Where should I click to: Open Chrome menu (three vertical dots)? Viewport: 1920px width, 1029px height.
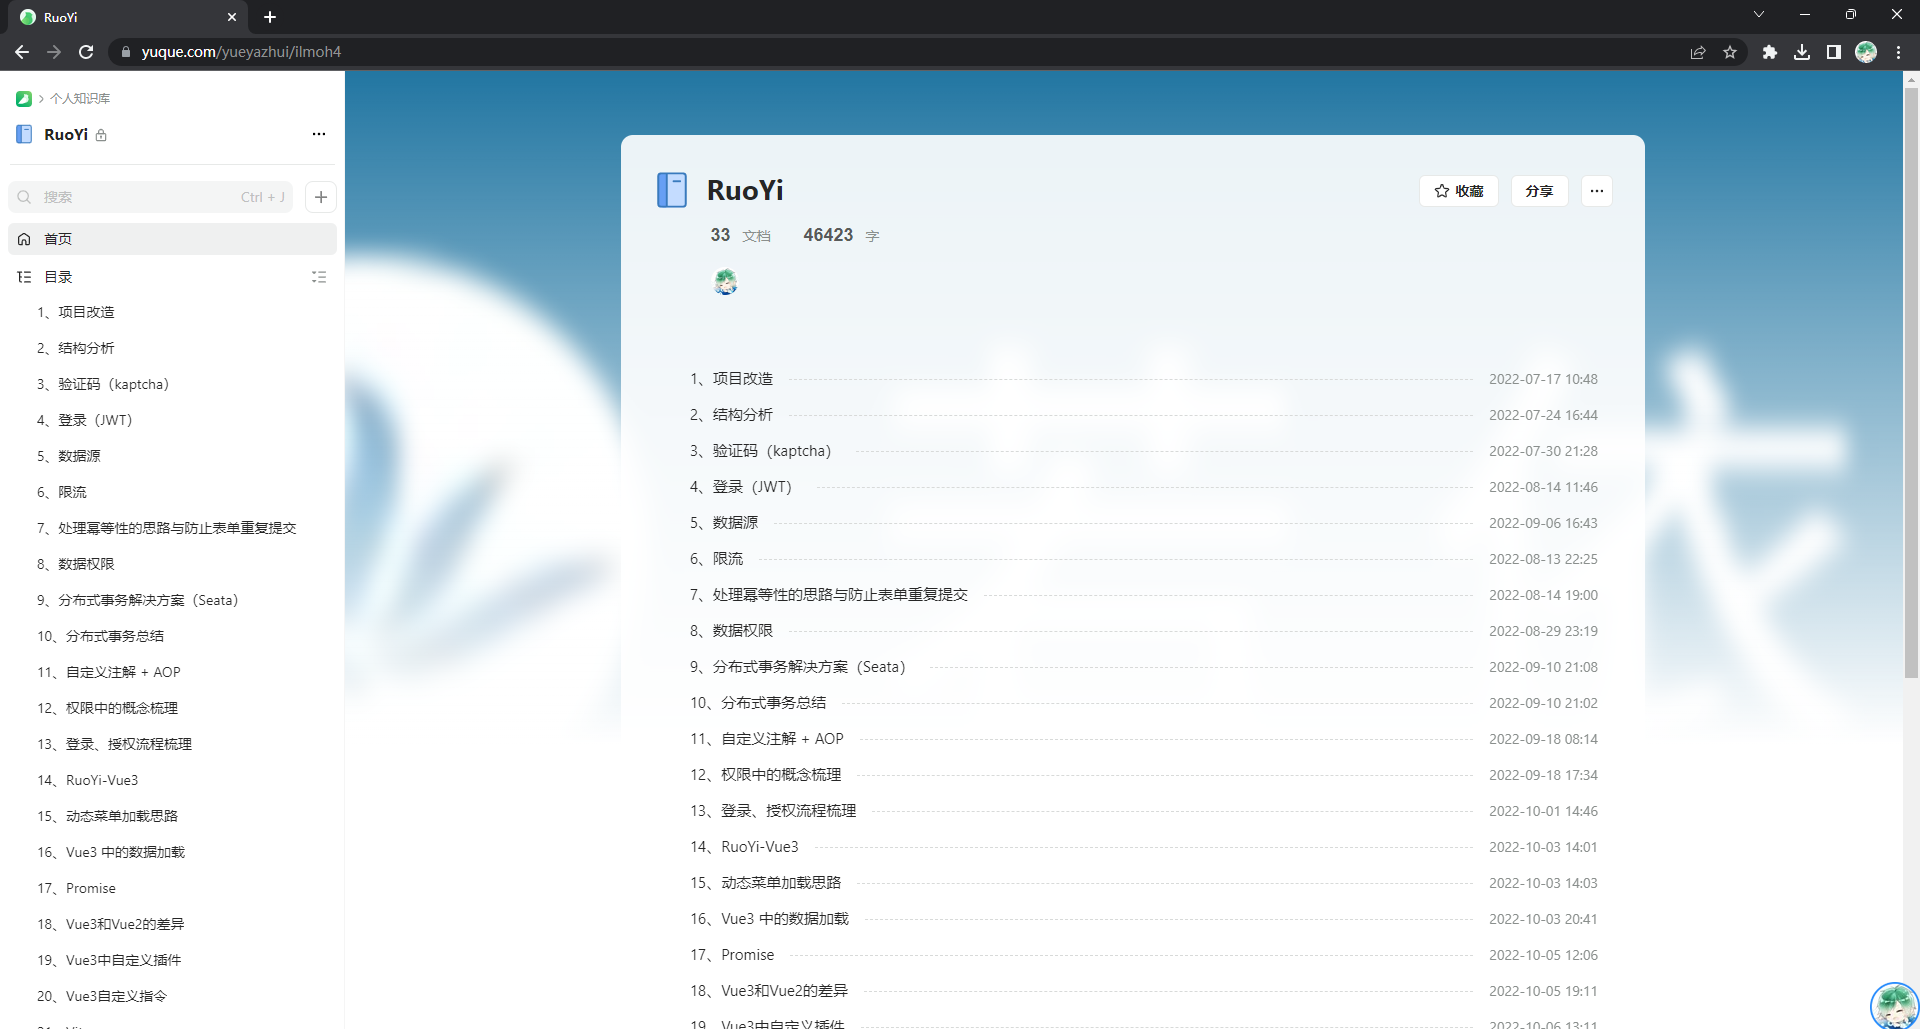[1898, 52]
